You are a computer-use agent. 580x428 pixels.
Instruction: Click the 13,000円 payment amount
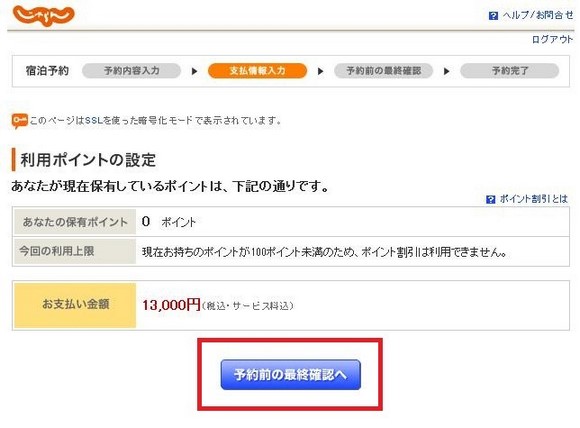171,305
